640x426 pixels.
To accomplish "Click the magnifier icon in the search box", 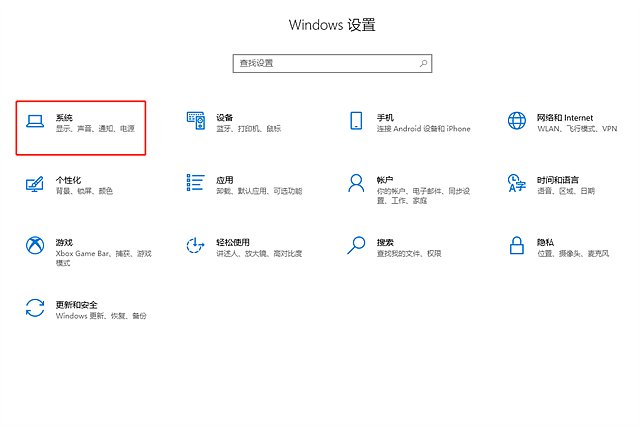I will click(423, 63).
